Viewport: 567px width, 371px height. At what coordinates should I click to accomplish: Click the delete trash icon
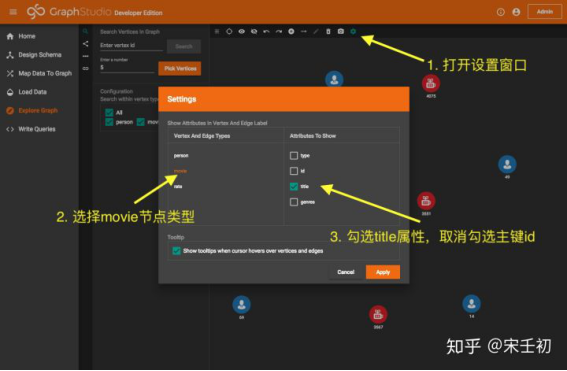(x=328, y=31)
